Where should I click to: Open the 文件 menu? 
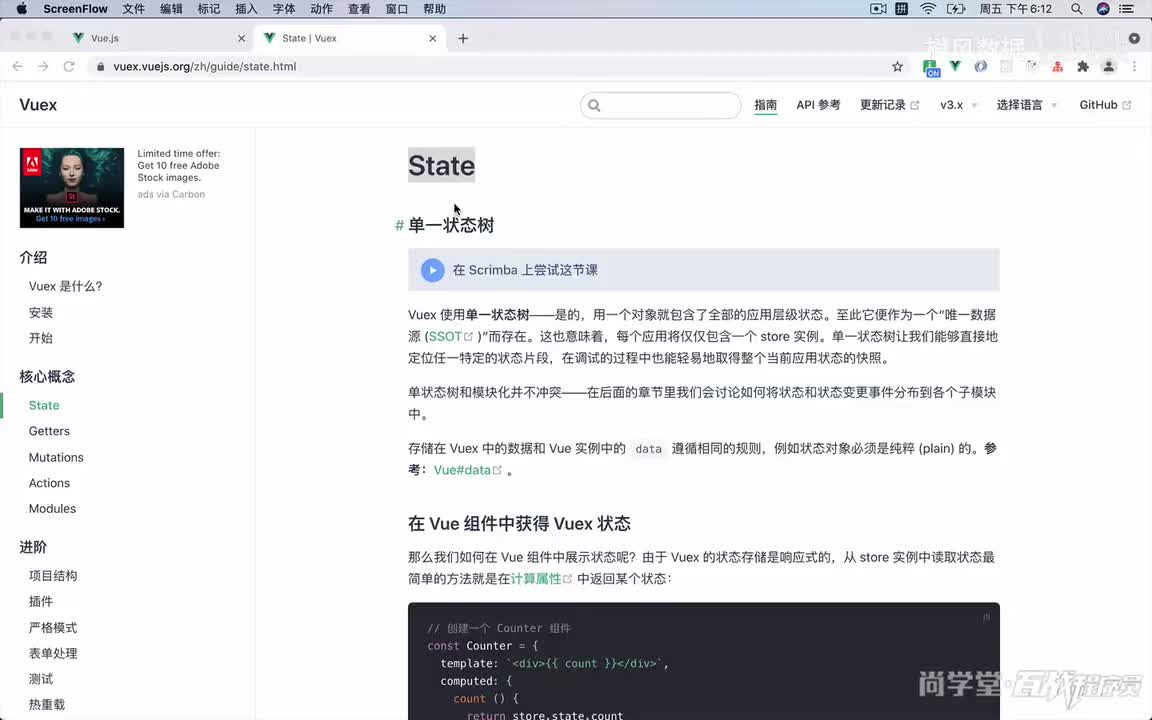(x=134, y=9)
